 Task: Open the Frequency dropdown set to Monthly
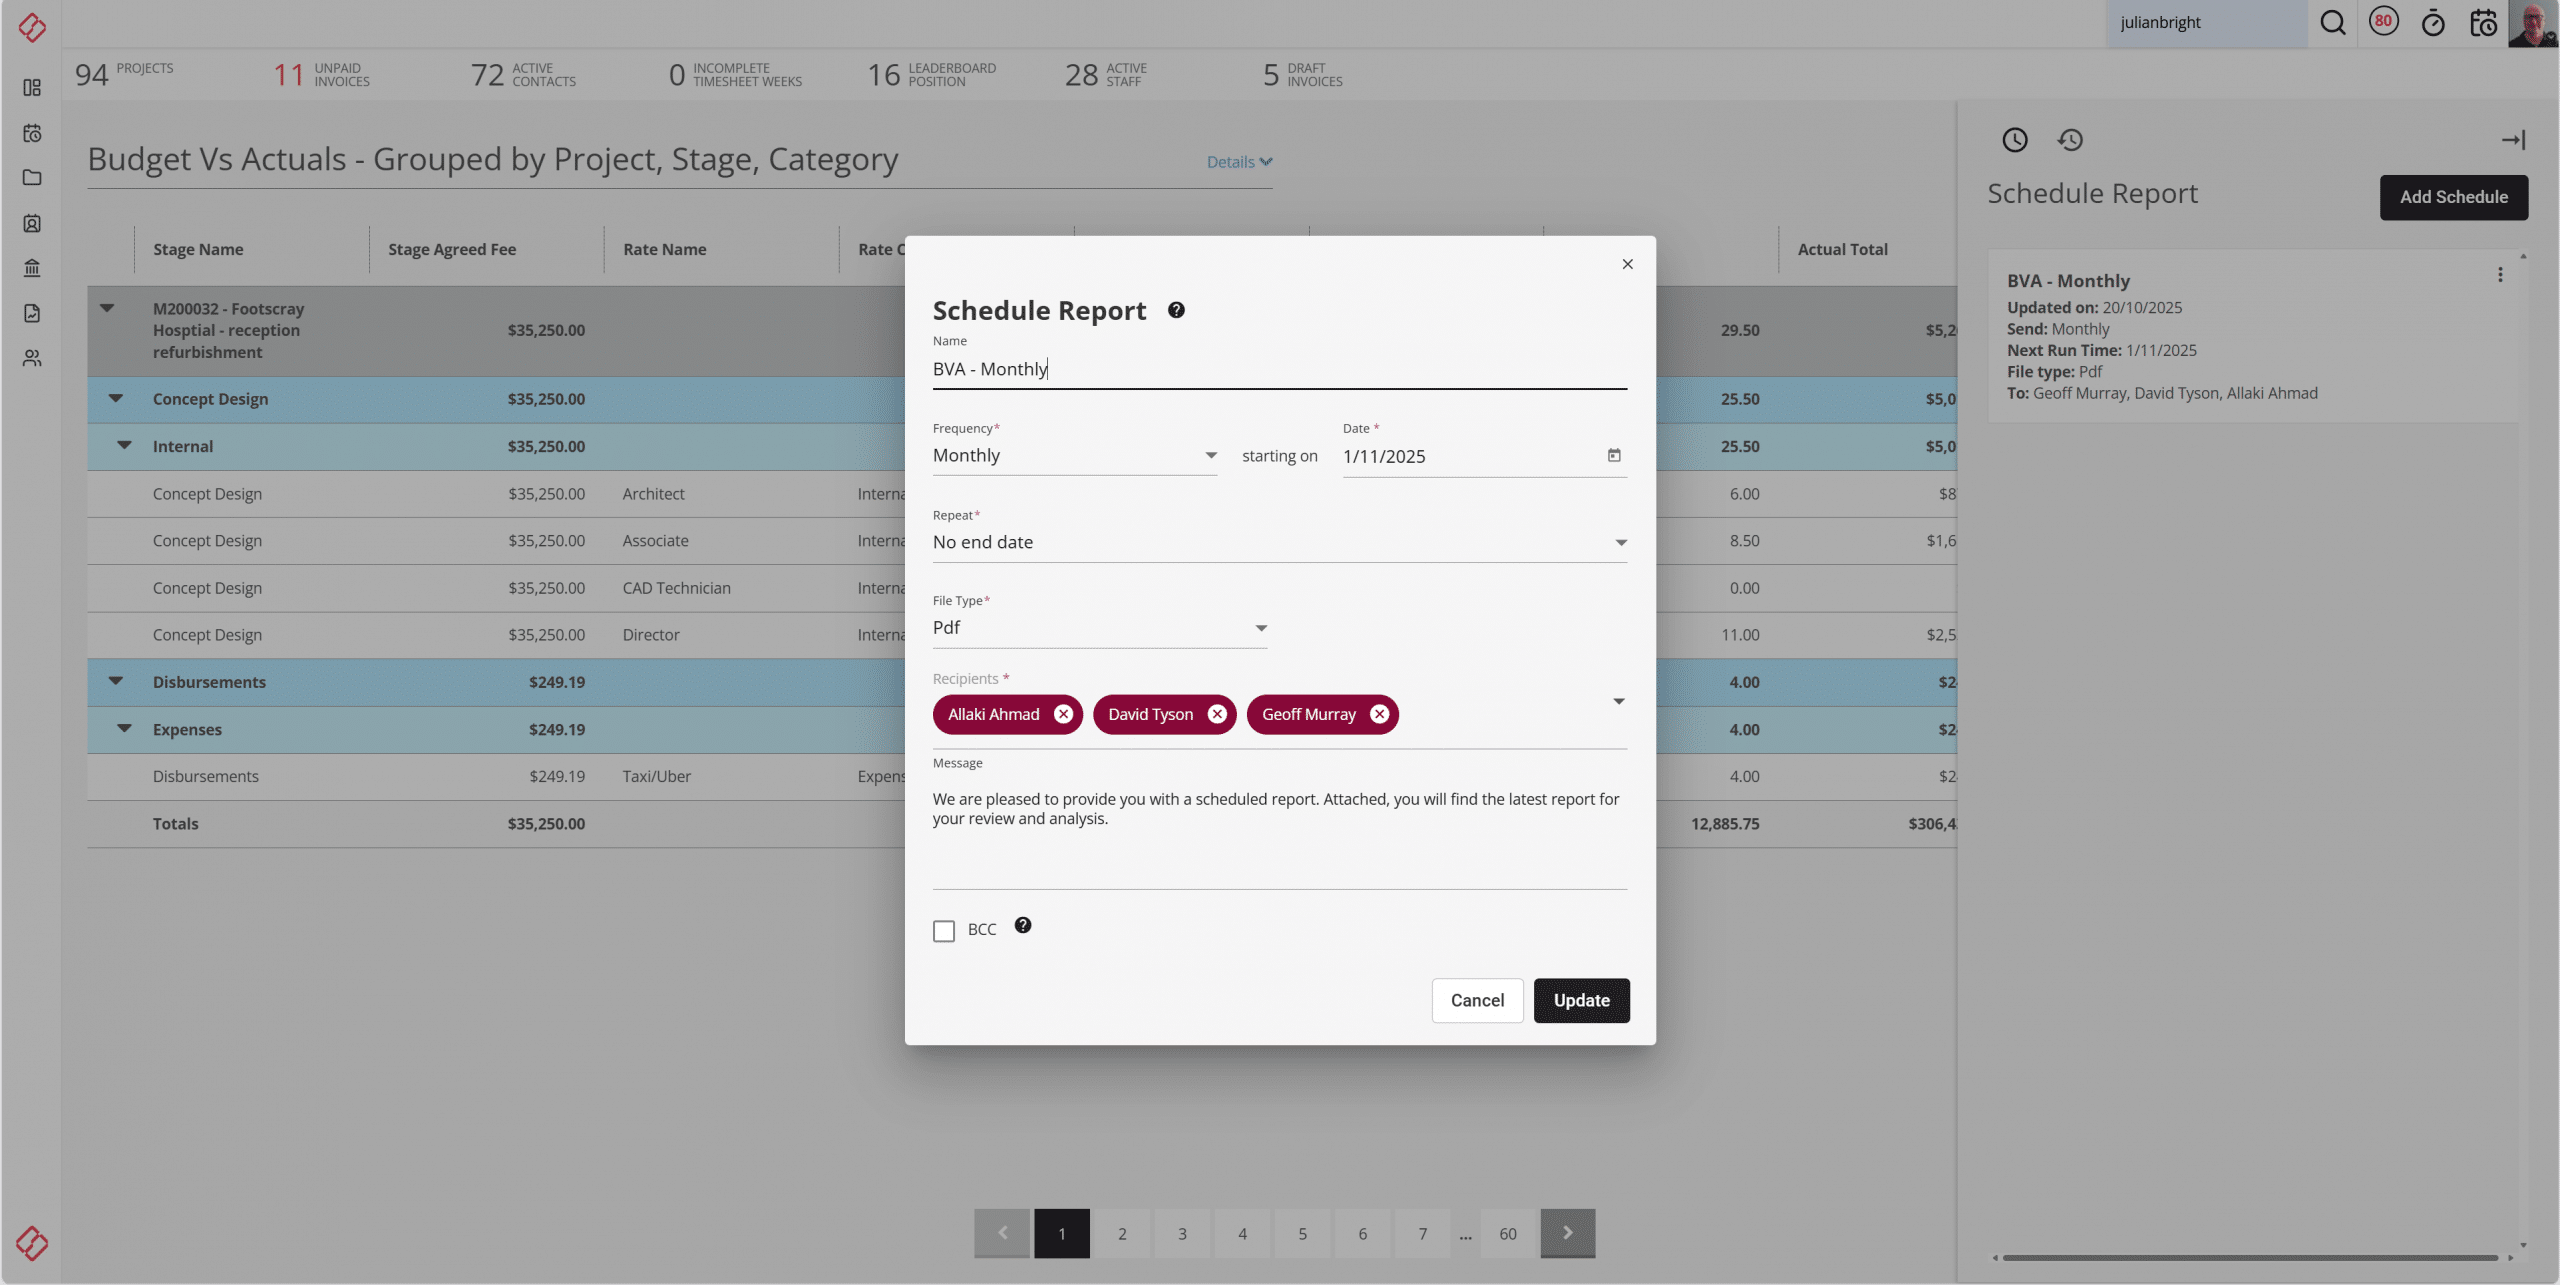pyautogui.click(x=1074, y=456)
